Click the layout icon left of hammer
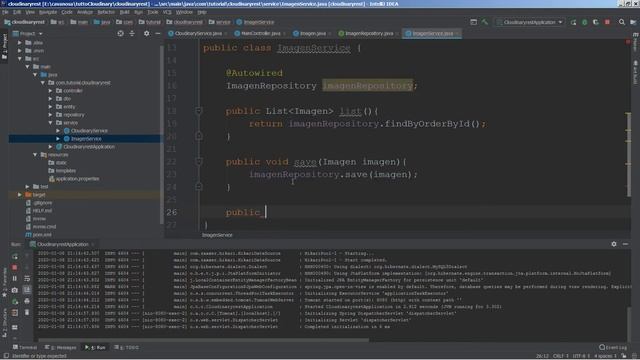This screenshot has width=640, height=360. click(473, 22)
